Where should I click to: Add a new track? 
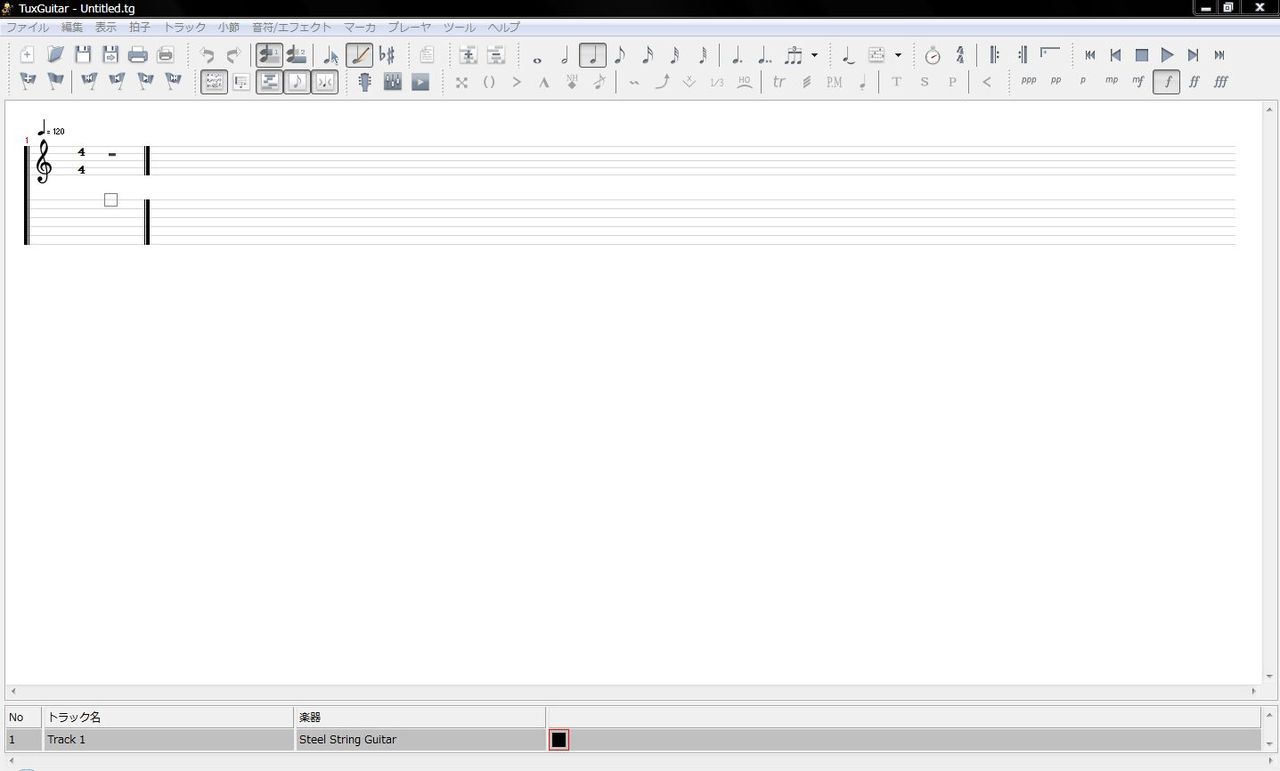coord(467,55)
